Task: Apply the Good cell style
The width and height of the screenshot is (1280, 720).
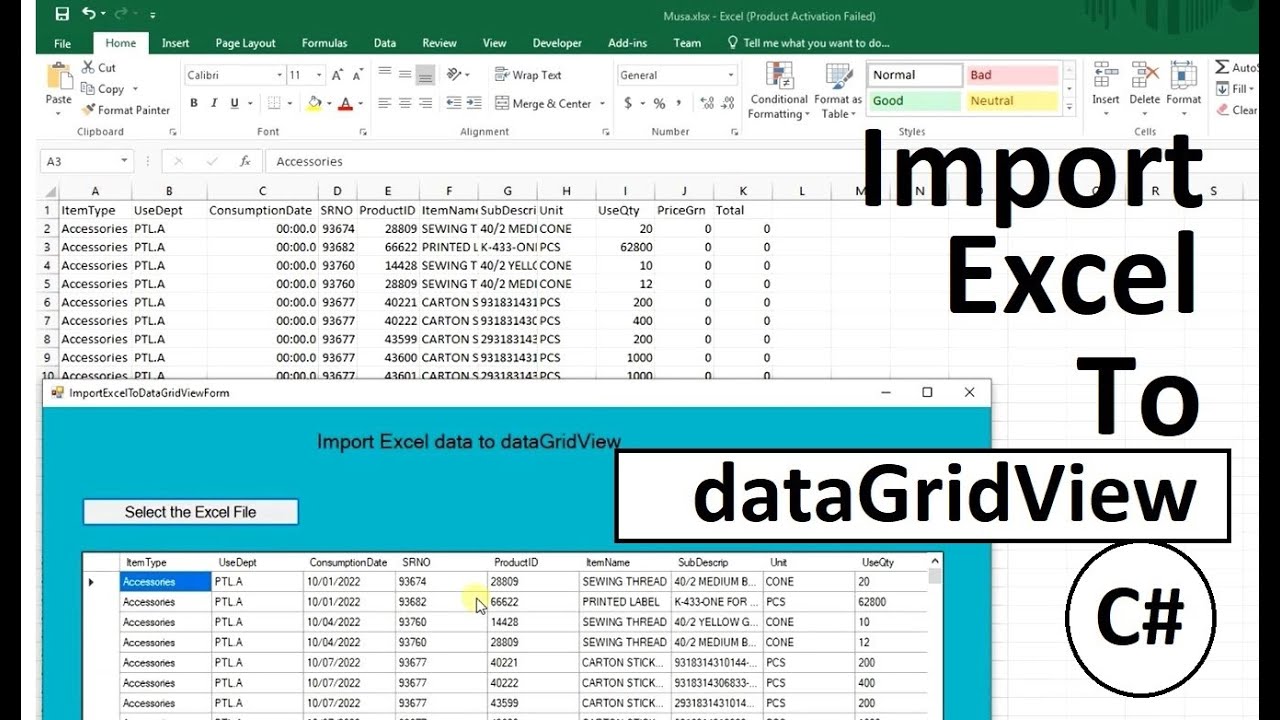Action: [x=914, y=101]
